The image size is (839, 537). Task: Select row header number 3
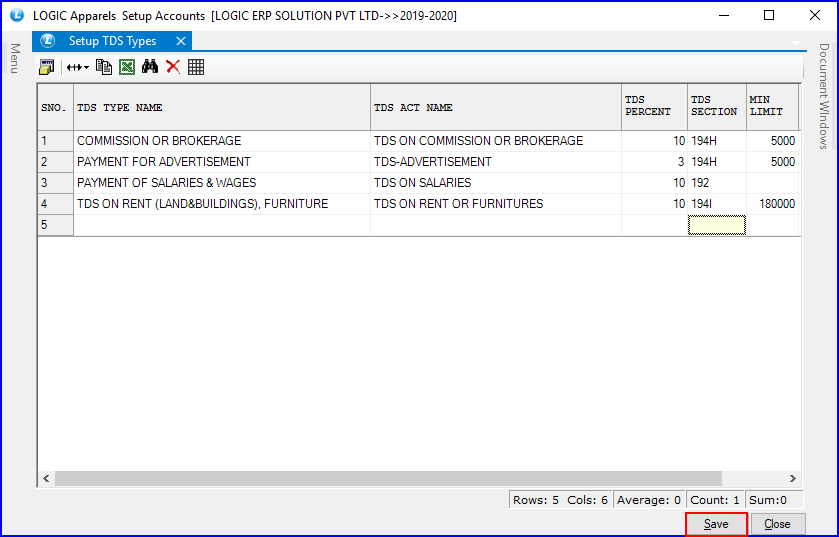(55, 183)
